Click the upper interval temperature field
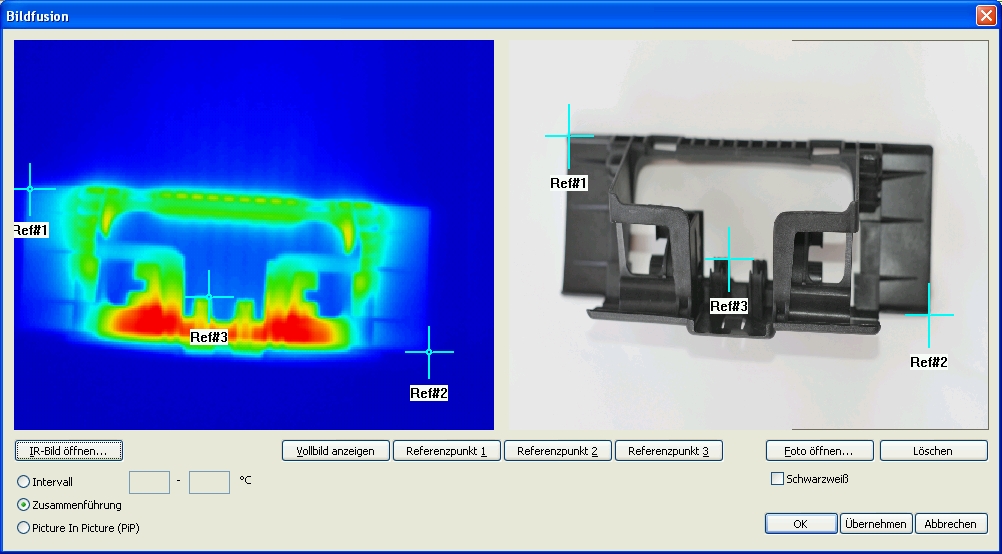The height and width of the screenshot is (554, 1002). coord(209,482)
